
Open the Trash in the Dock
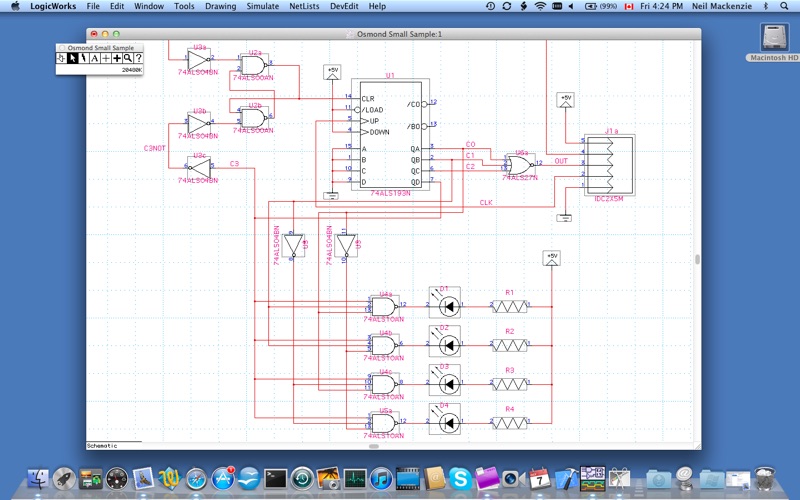(x=765, y=479)
